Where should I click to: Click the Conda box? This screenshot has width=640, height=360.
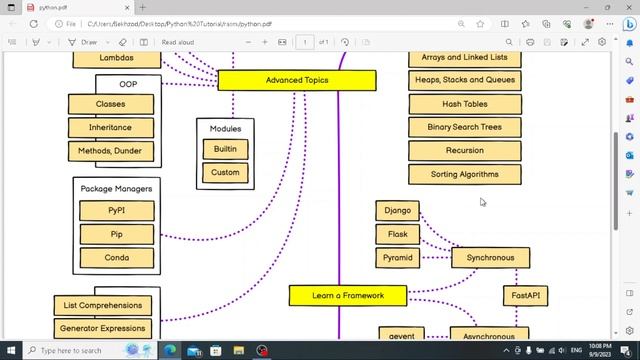click(117, 258)
